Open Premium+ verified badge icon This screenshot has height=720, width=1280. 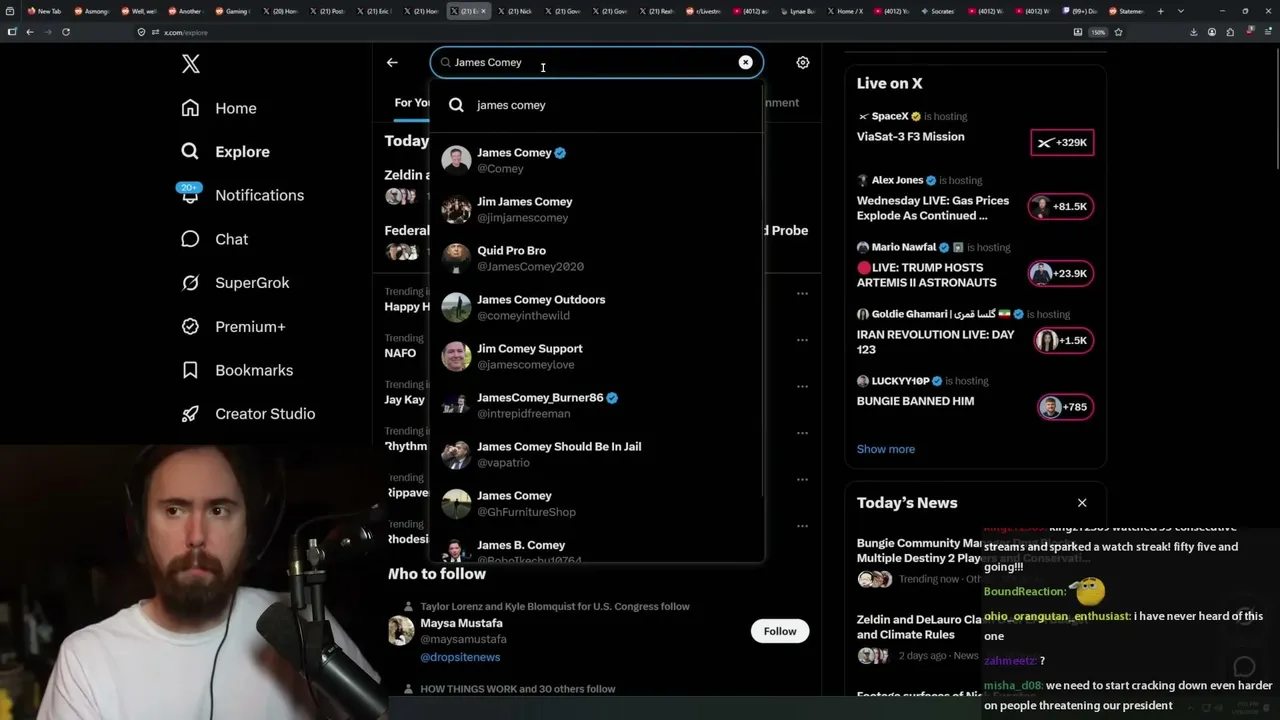point(190,326)
